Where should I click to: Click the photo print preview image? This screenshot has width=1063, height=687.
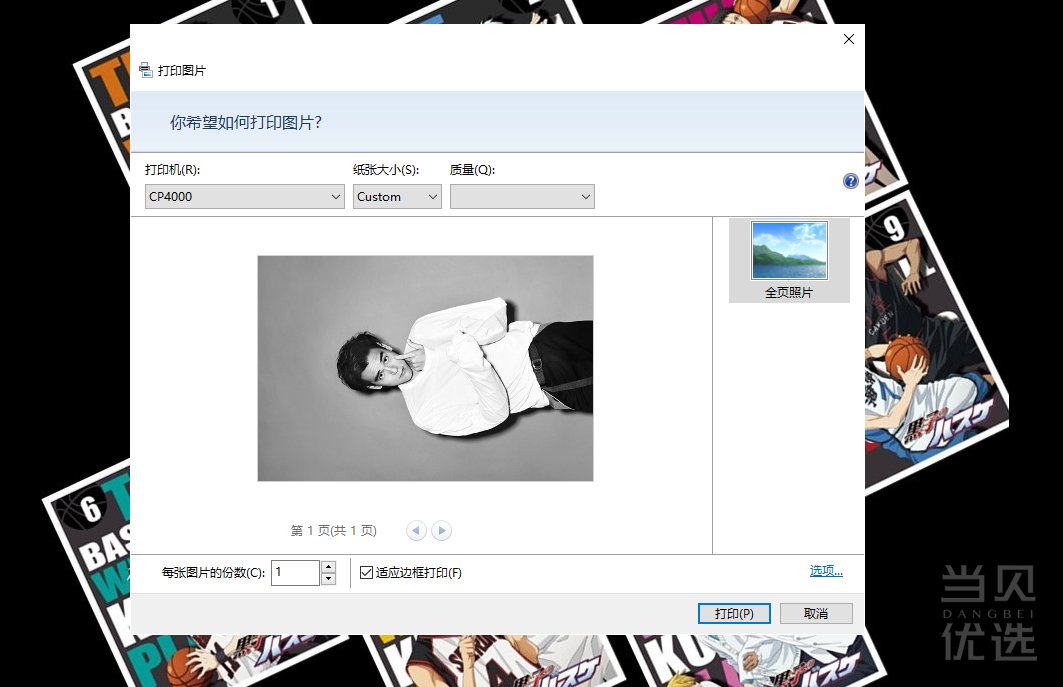[x=425, y=368]
